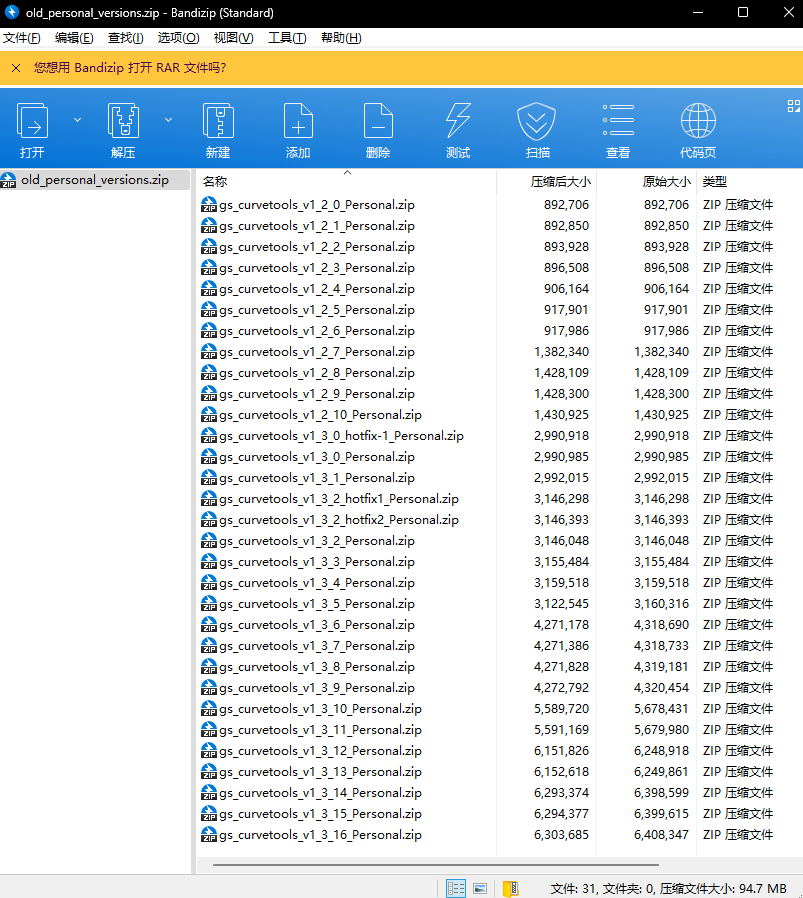The width and height of the screenshot is (803, 898).
Task: Click the ZIP icon of gs_curvetools_v1_2_6_Personal.zip
Action: [209, 330]
